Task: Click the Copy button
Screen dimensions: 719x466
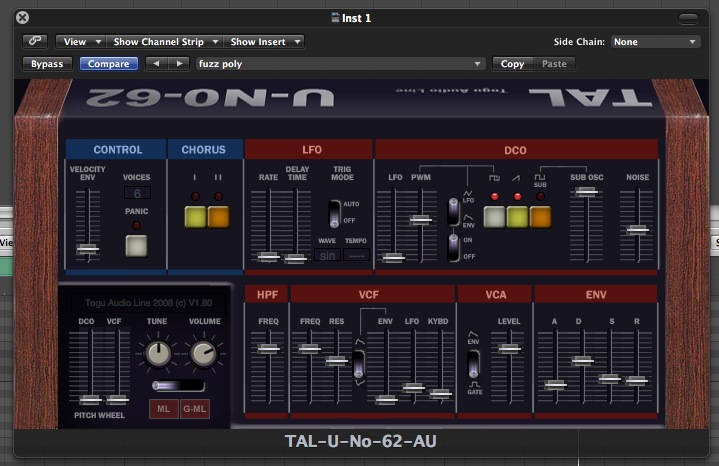Action: (x=512, y=63)
